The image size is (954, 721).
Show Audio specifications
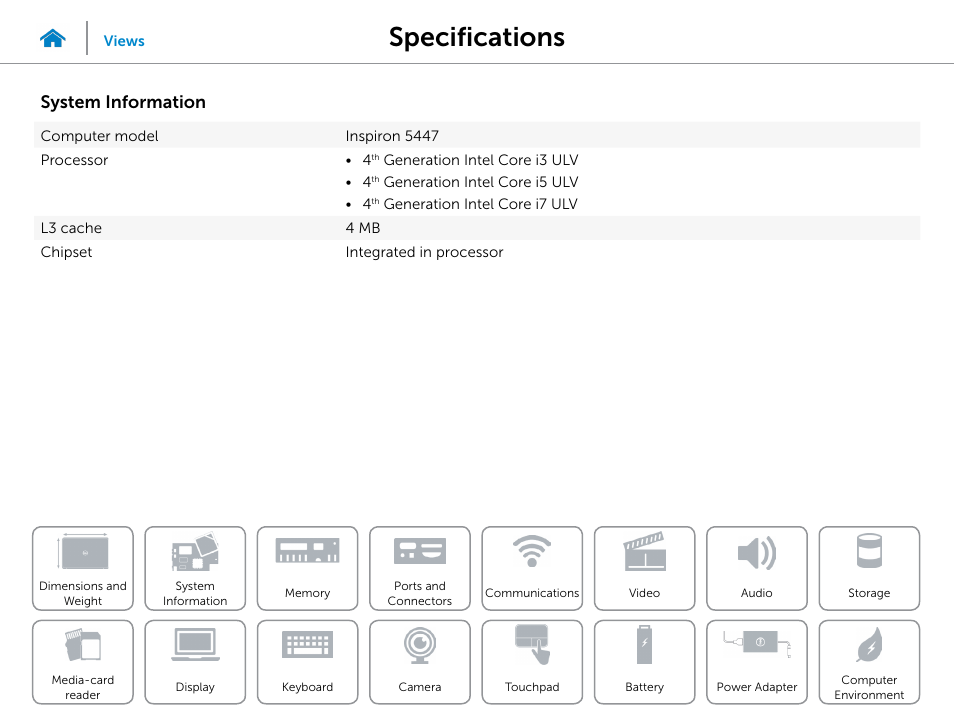point(757,568)
